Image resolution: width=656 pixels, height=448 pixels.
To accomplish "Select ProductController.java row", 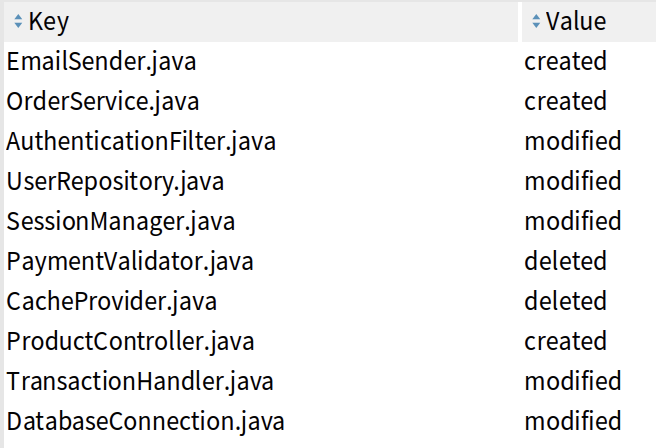I will (x=131, y=341).
